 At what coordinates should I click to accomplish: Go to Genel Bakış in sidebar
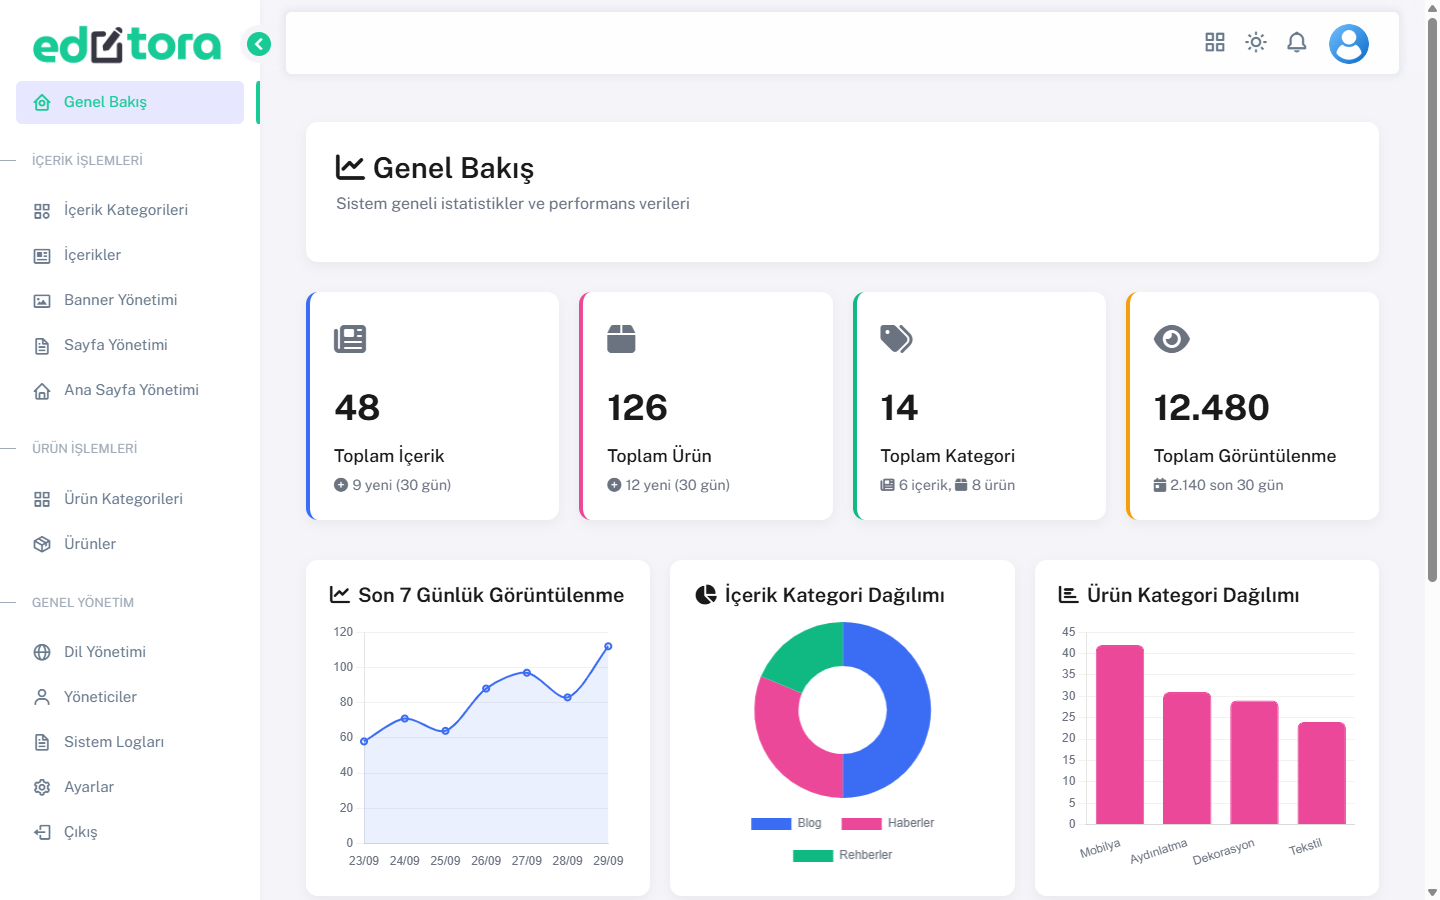(130, 102)
